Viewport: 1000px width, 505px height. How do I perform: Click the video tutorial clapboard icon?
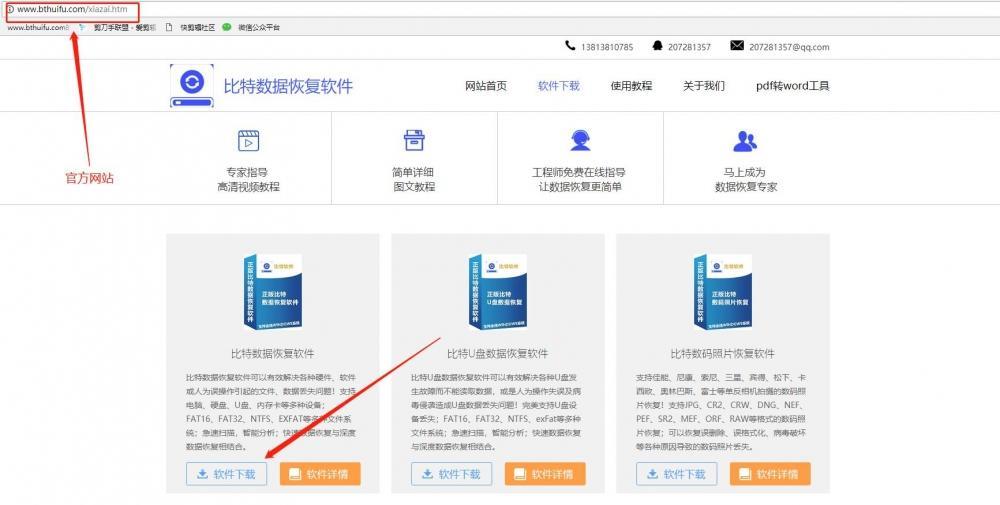point(249,140)
